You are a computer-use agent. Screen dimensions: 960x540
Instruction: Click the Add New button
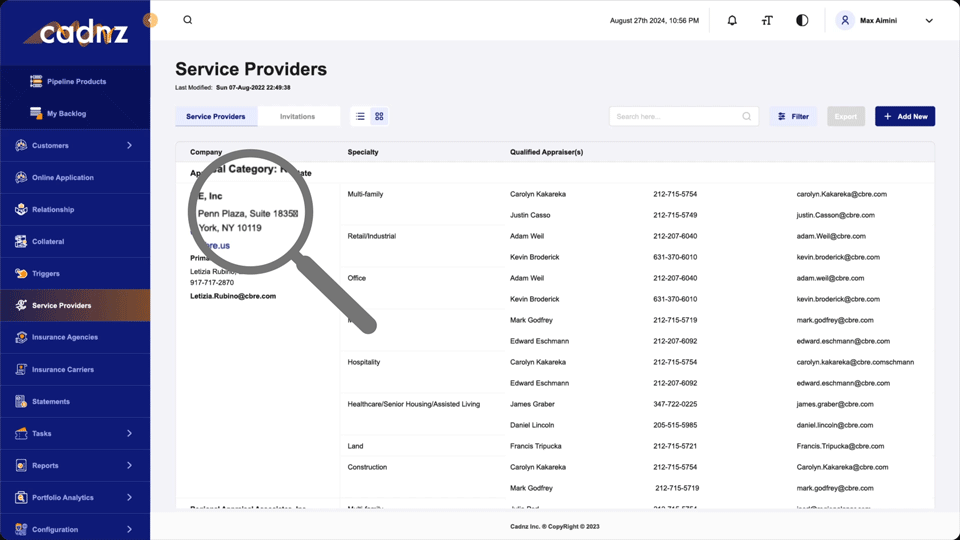tap(904, 117)
